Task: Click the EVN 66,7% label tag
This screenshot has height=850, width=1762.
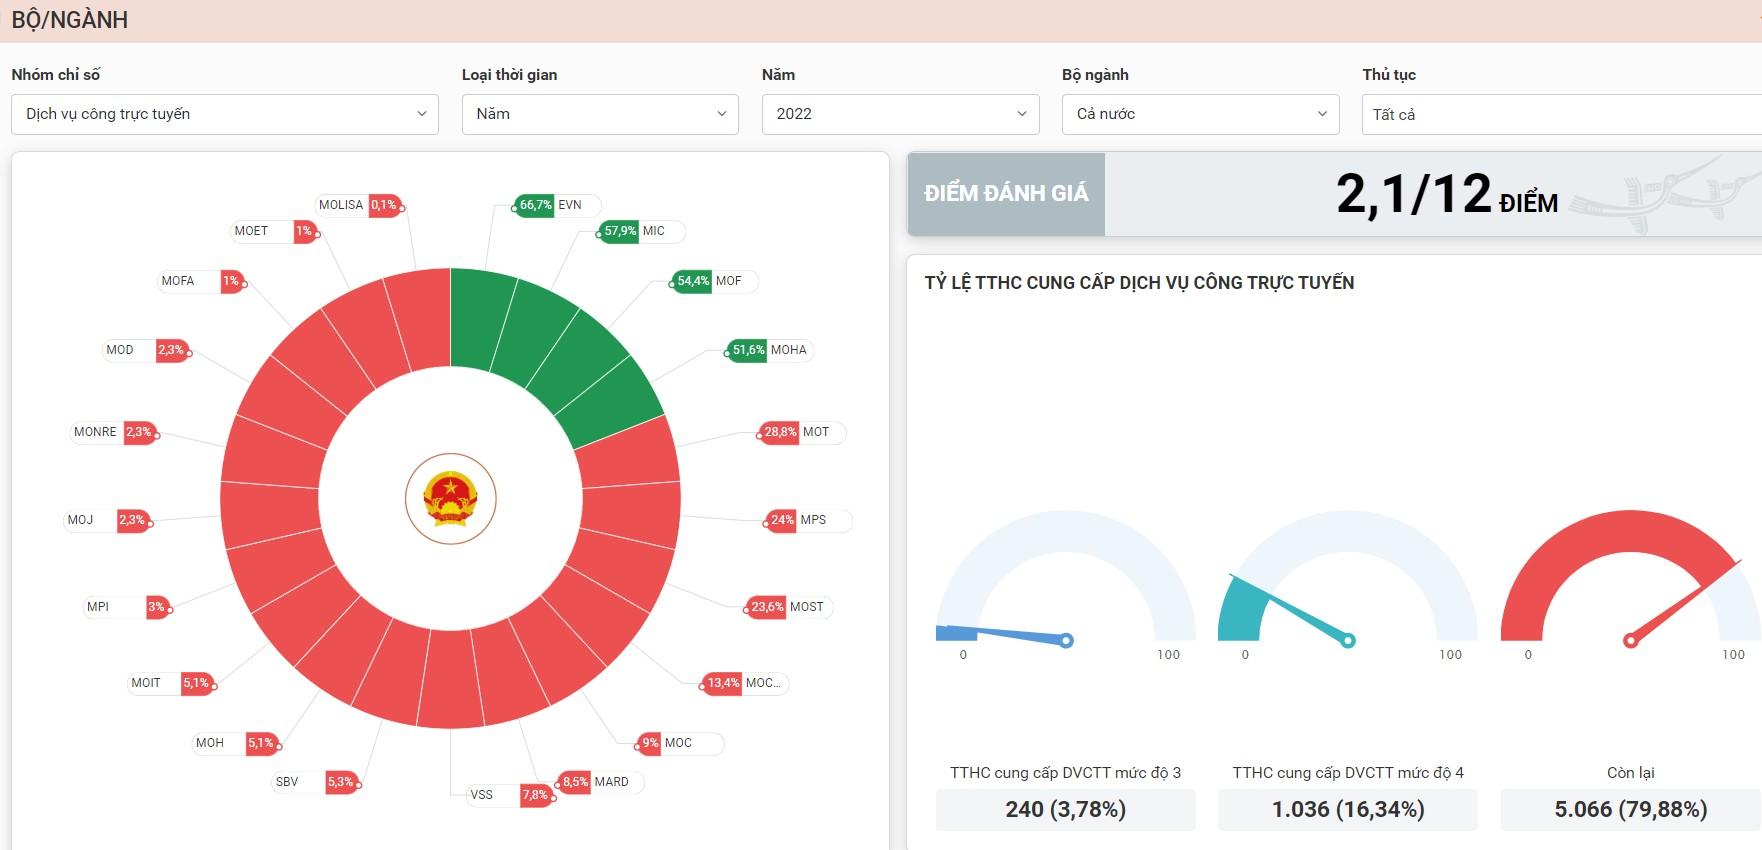Action: [556, 205]
